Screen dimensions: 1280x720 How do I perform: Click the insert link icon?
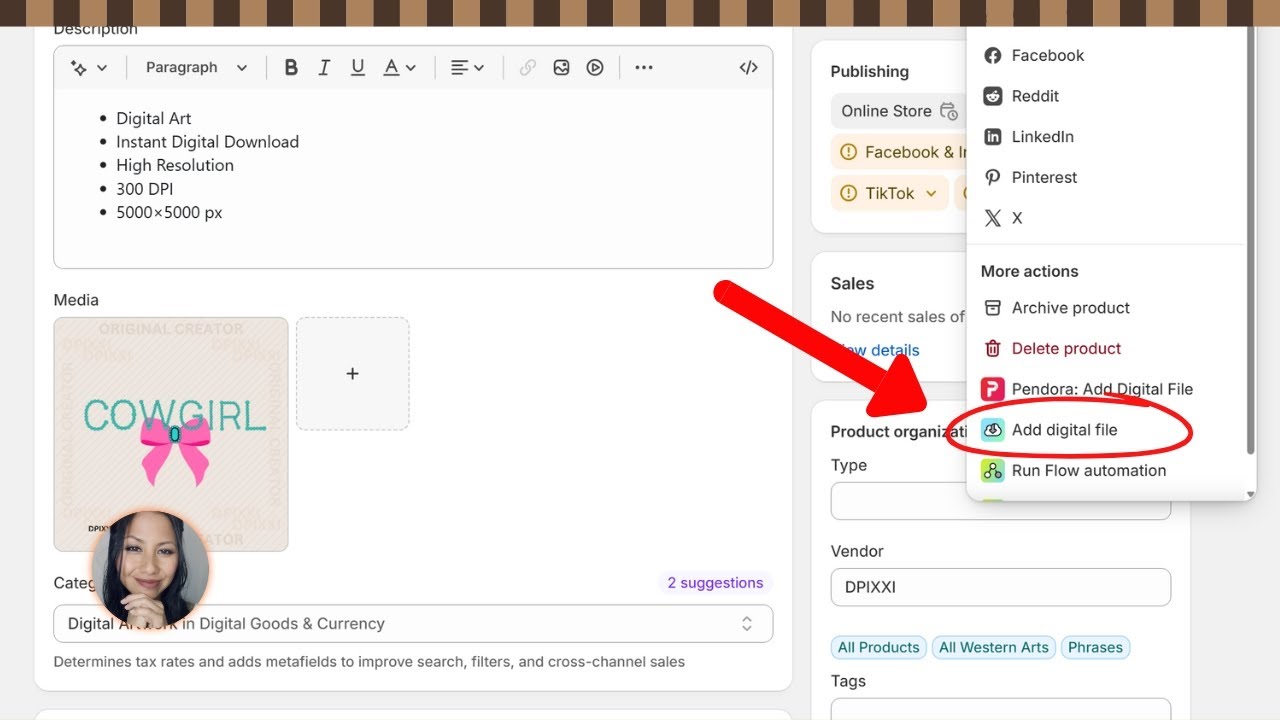(x=528, y=68)
